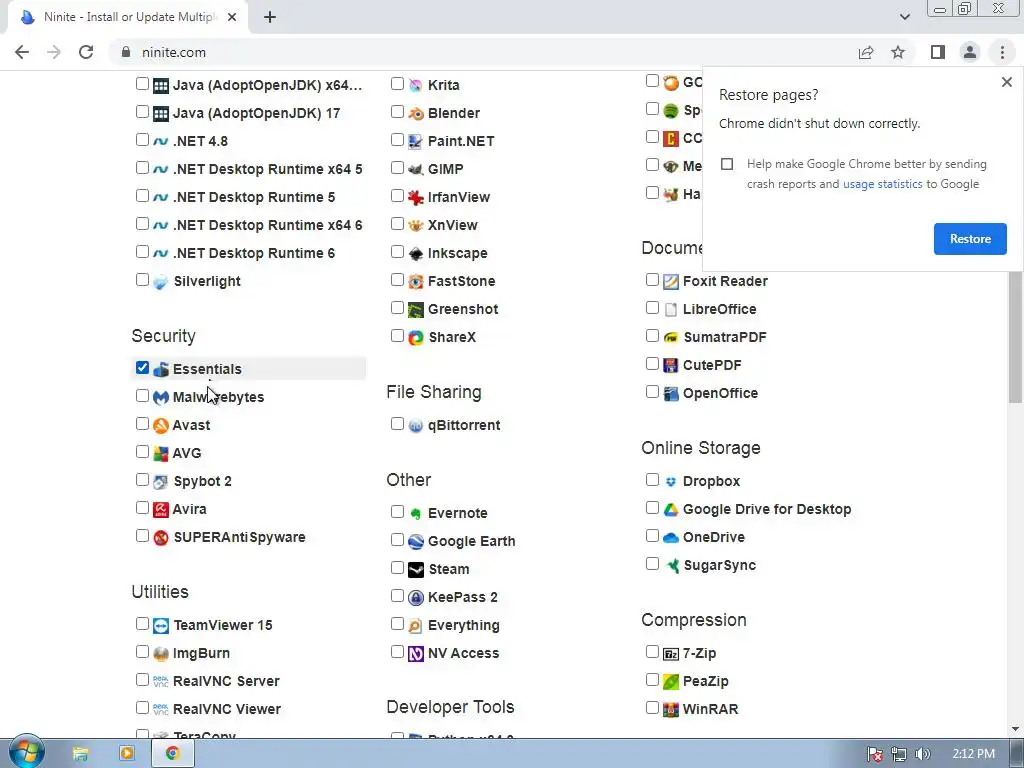The height and width of the screenshot is (768, 1024).
Task: Click the AVG icon
Action: (161, 453)
